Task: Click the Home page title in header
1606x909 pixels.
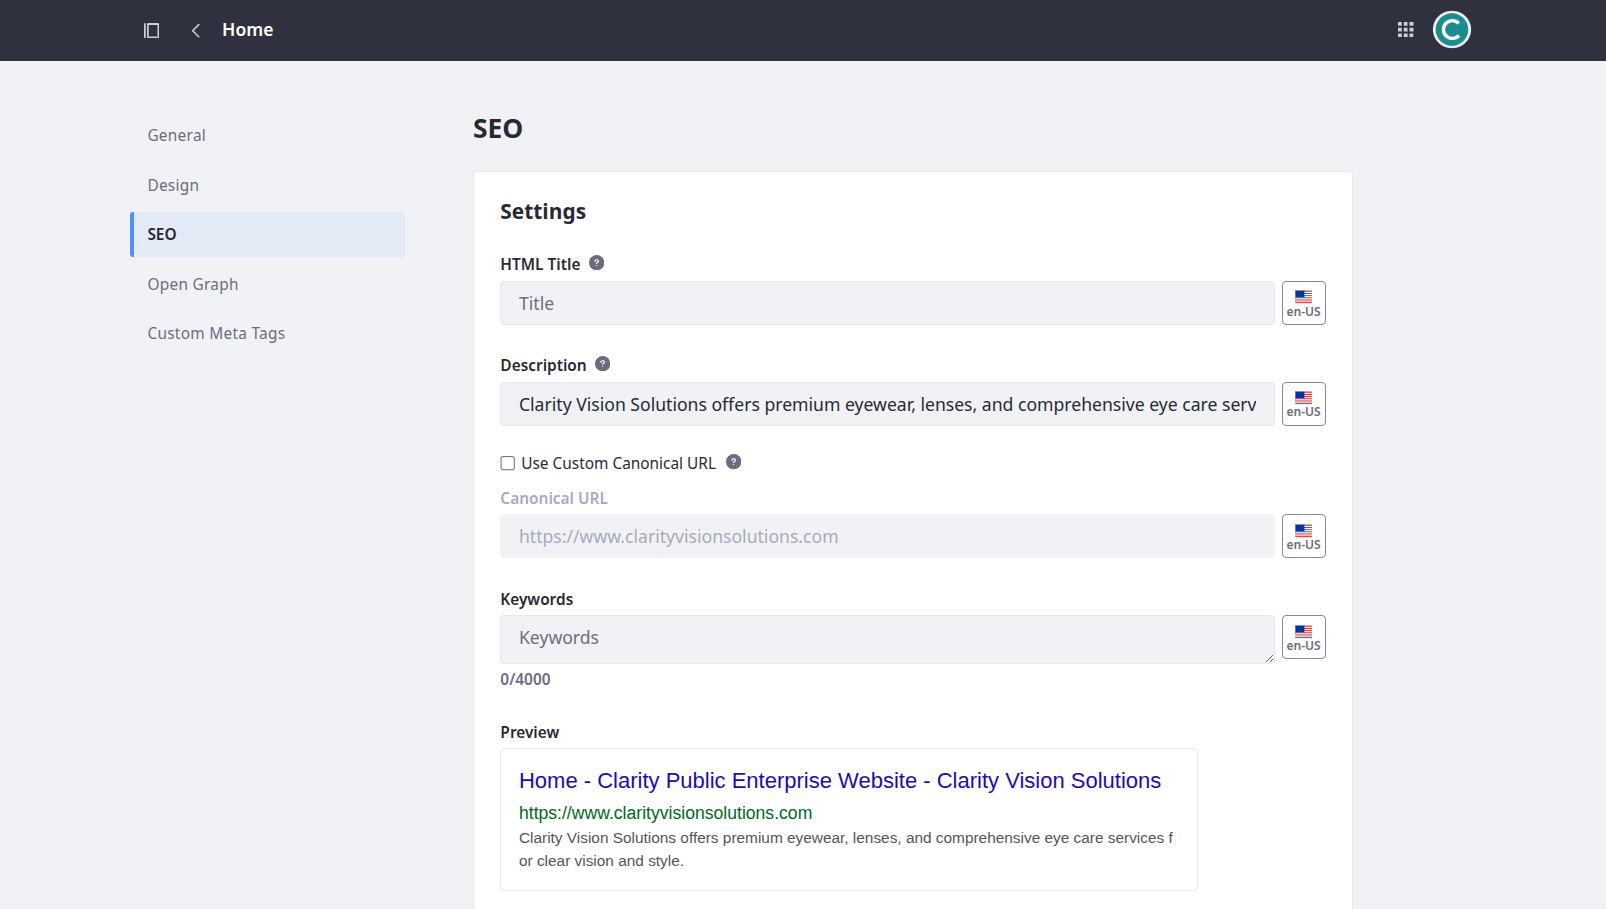Action: pos(248,30)
